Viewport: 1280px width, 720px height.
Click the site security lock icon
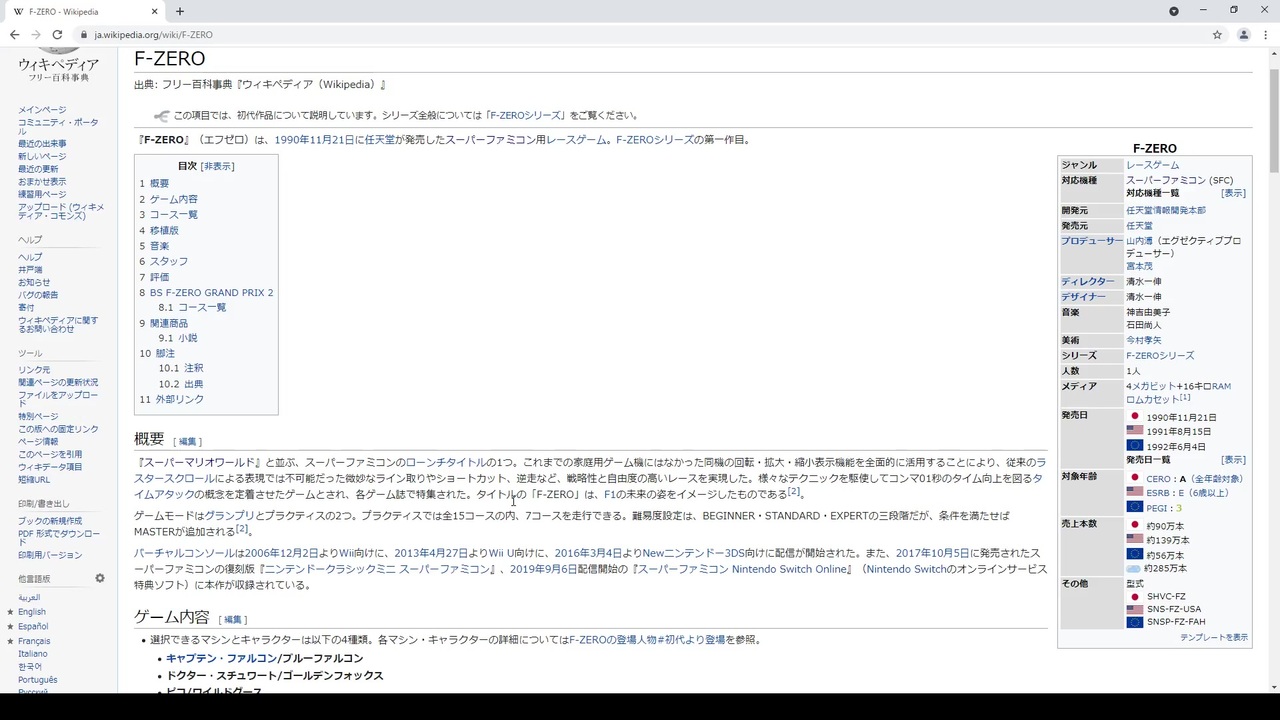[83, 34]
